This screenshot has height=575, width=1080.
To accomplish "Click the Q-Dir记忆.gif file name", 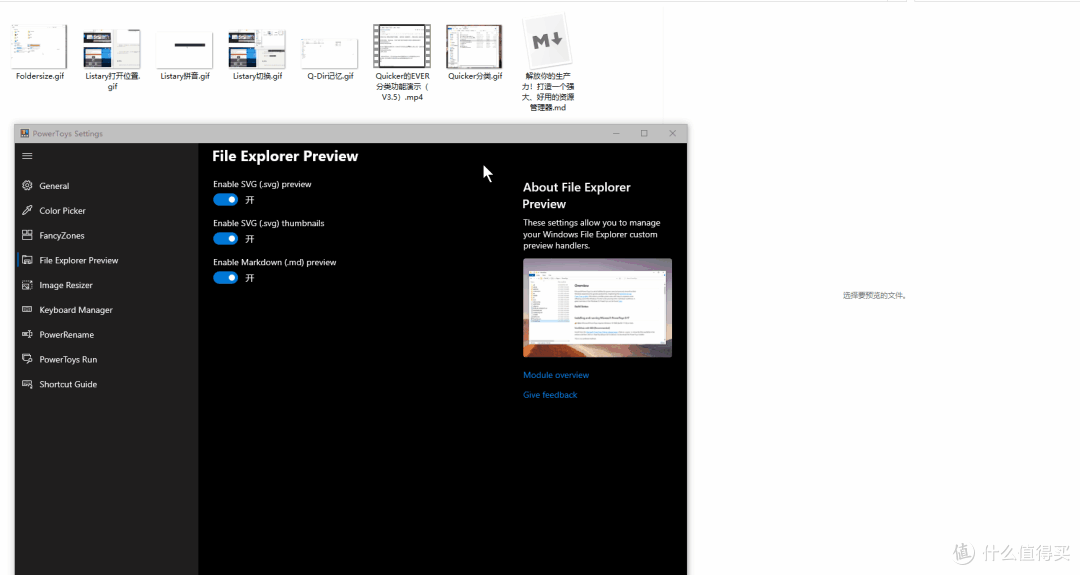I will (x=330, y=76).
